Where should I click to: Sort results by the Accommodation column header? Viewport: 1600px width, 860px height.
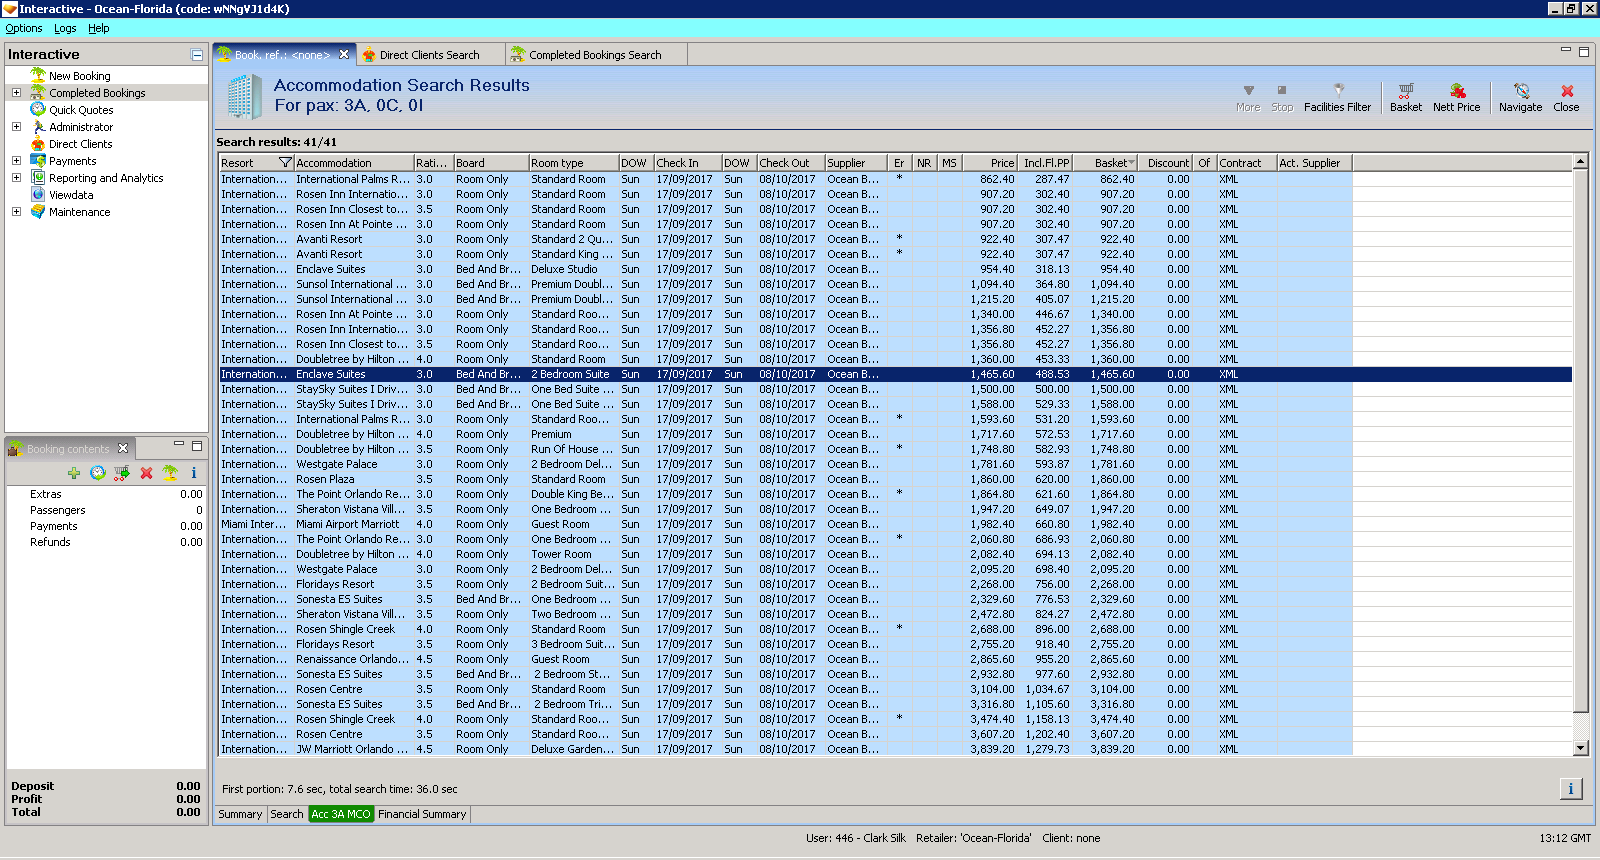[x=354, y=163]
